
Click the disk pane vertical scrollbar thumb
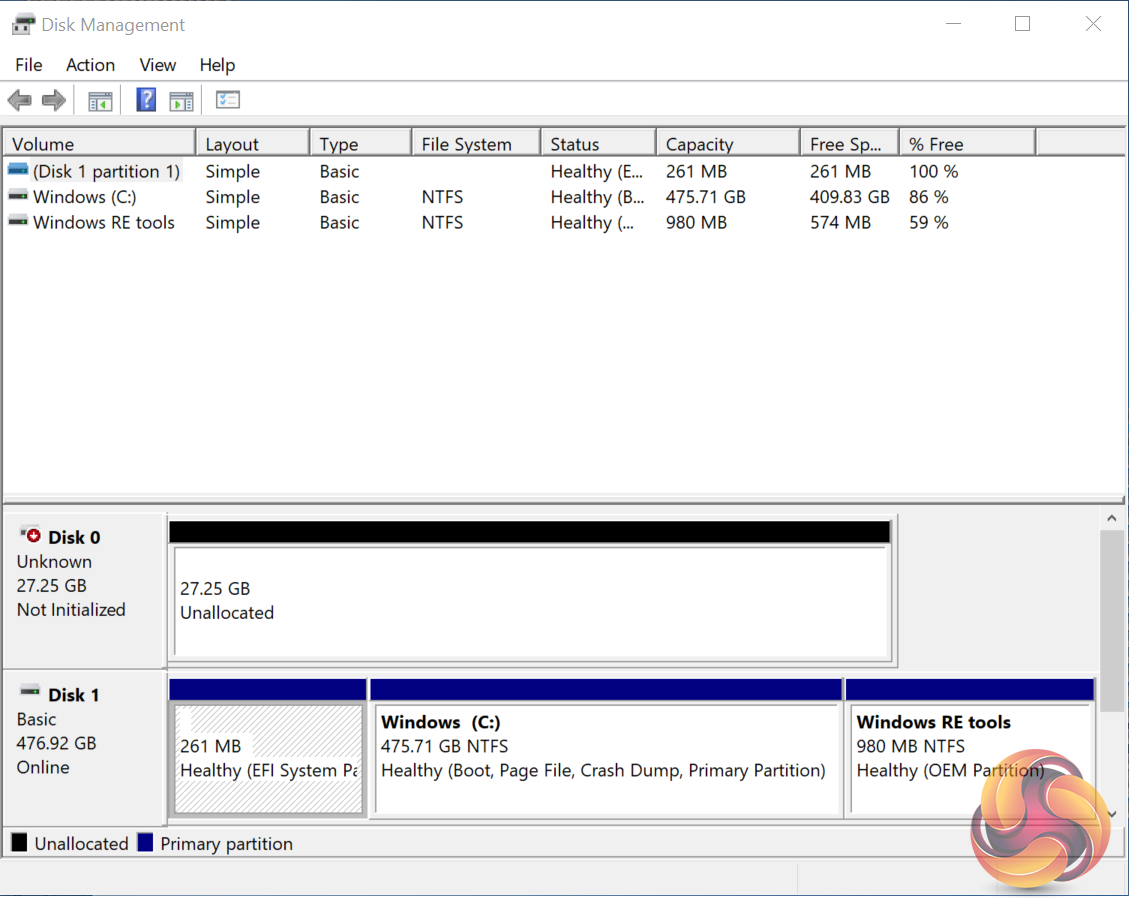point(1111,621)
